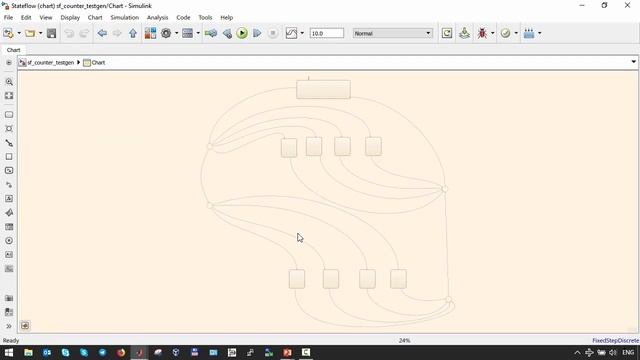Viewport: 640px width, 360px height.
Task: Click the Fit to View palette icon
Action: tap(9, 96)
